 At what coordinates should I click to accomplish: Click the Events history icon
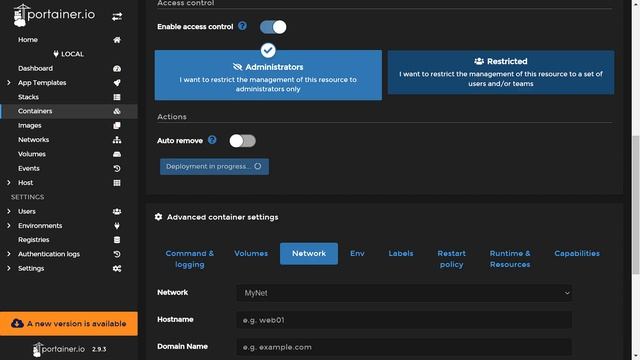[x=117, y=169]
